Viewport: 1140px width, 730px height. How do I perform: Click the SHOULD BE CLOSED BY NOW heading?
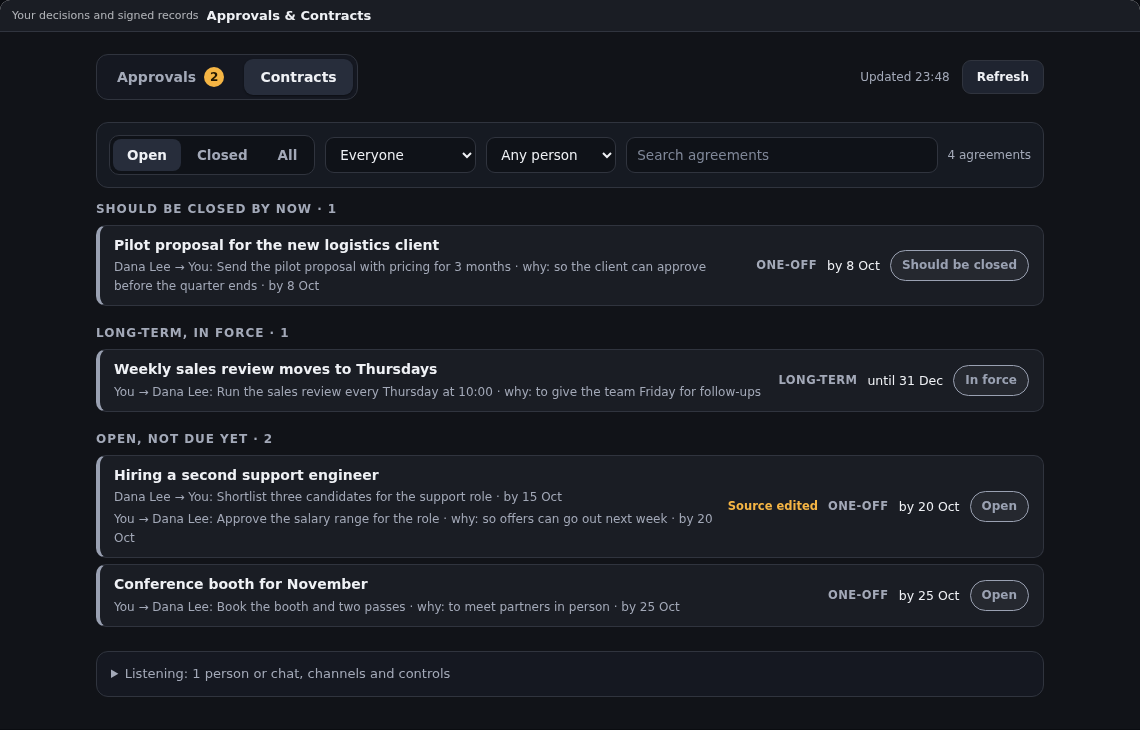[x=216, y=209]
